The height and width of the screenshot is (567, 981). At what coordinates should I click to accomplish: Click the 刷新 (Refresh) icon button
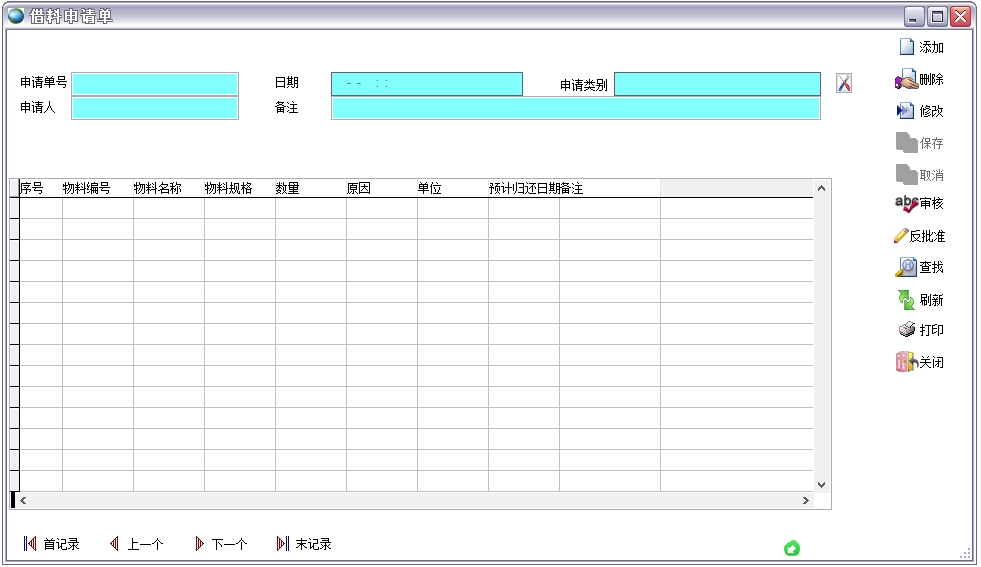pos(906,299)
